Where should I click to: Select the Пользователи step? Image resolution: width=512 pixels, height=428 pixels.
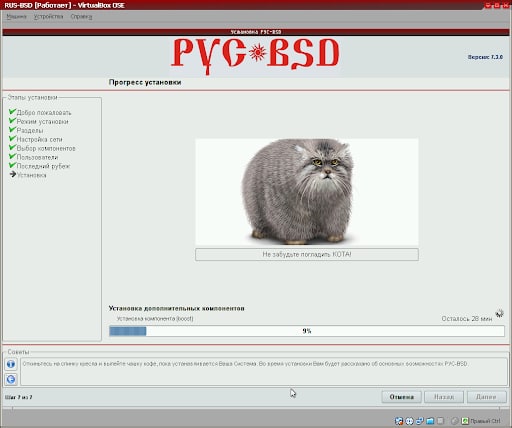click(x=37, y=157)
